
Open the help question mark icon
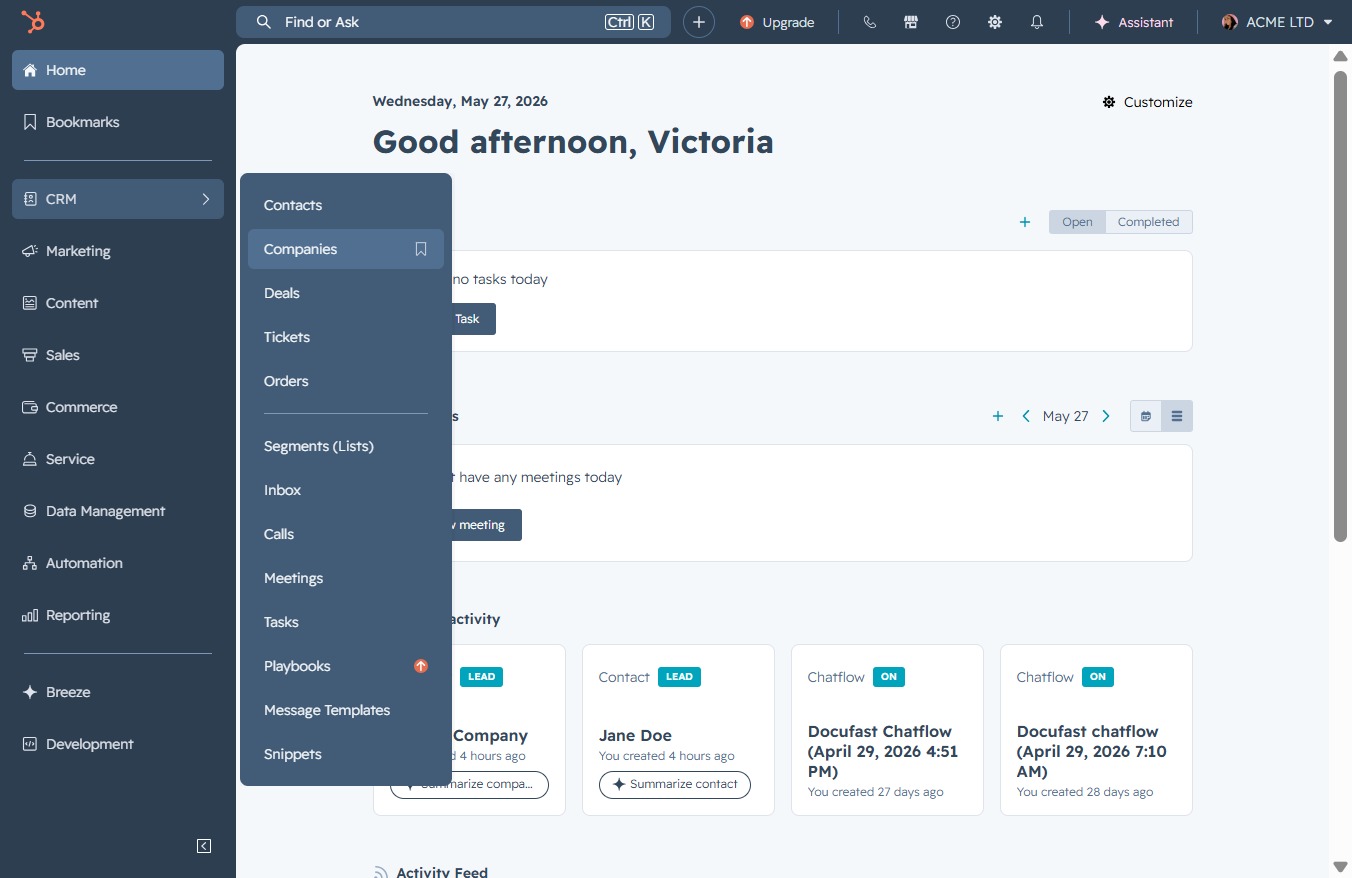point(953,22)
